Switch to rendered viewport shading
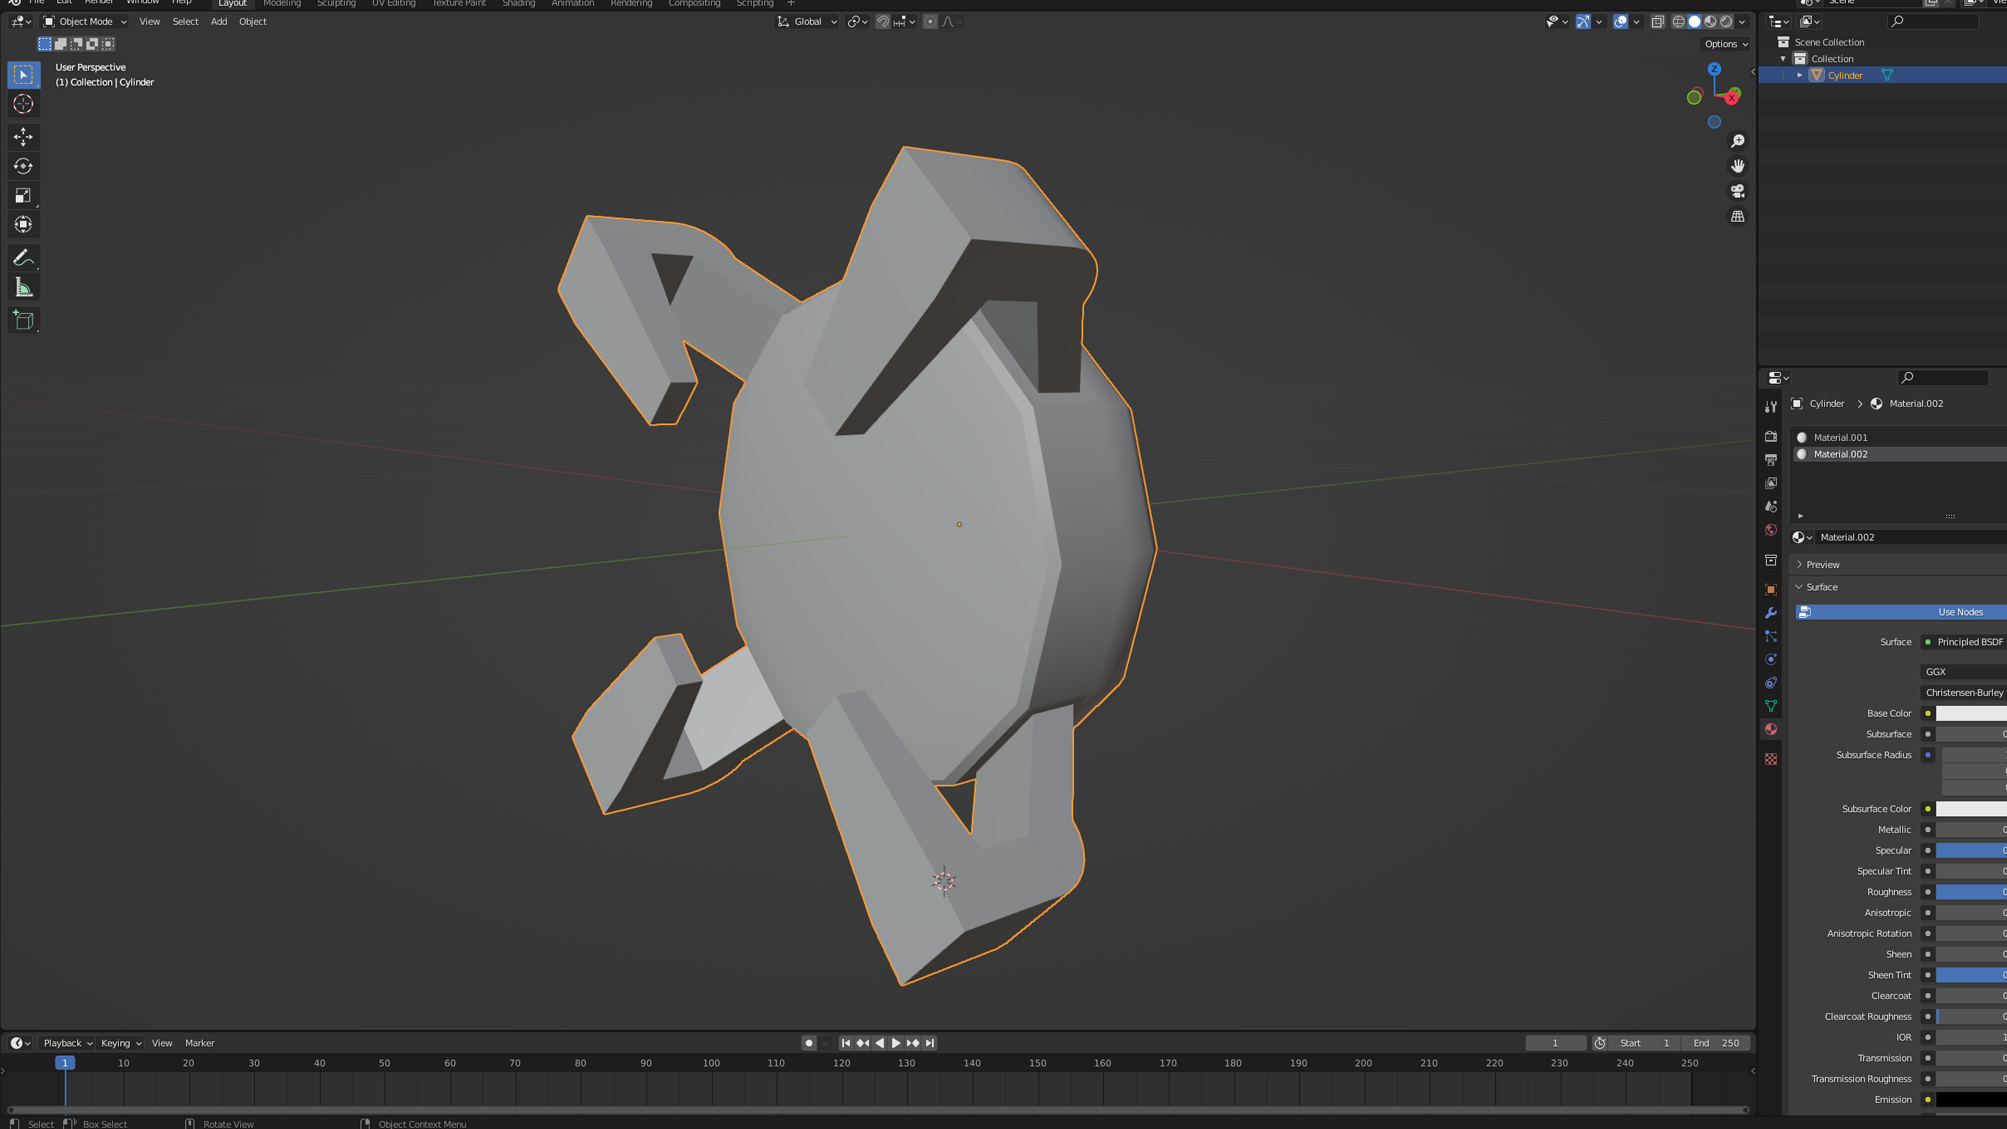 coord(1726,21)
